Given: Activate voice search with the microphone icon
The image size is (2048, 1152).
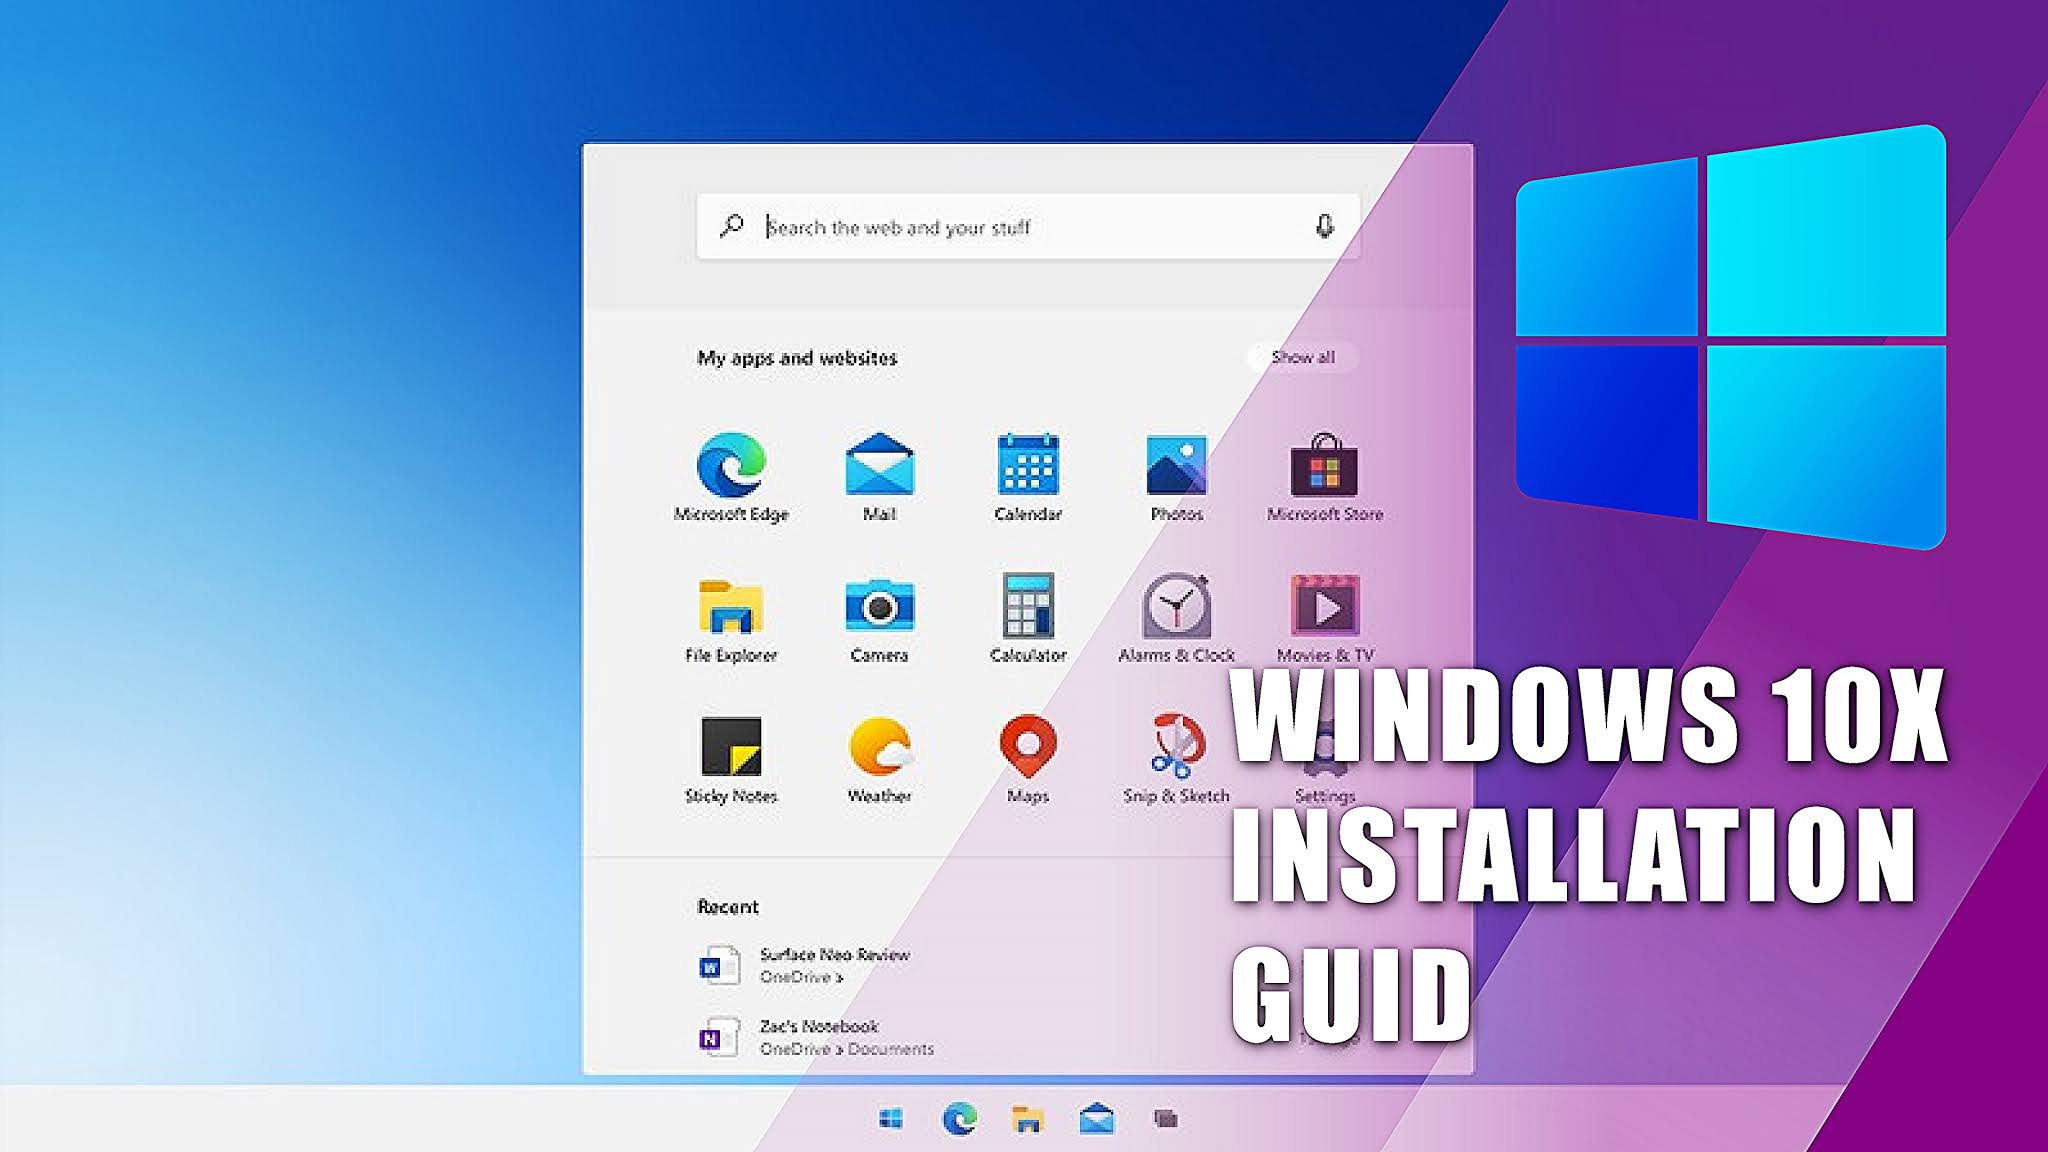Looking at the screenshot, I should click(x=1323, y=226).
